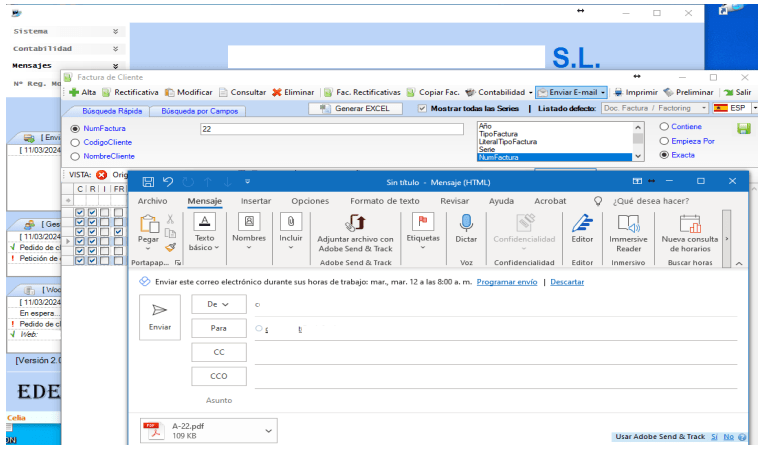Open the Opciones ribbon tab
764x452 pixels.
pos(310,201)
